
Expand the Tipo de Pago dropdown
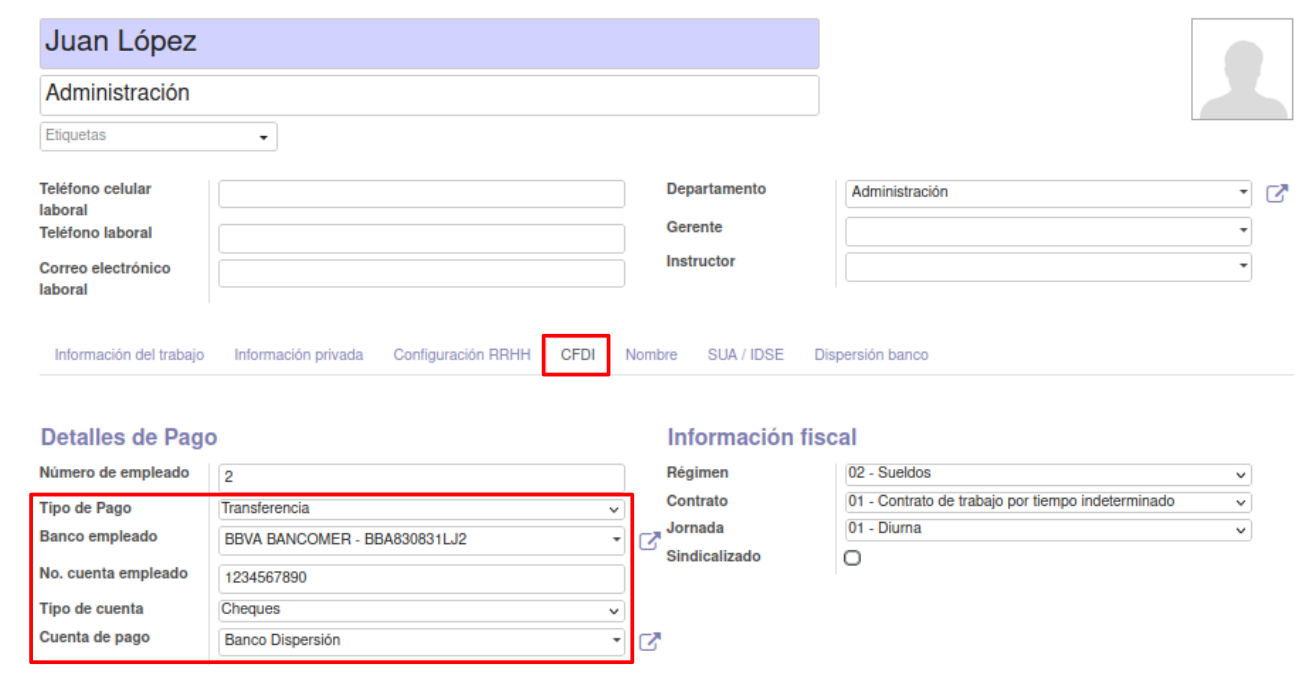tap(421, 509)
